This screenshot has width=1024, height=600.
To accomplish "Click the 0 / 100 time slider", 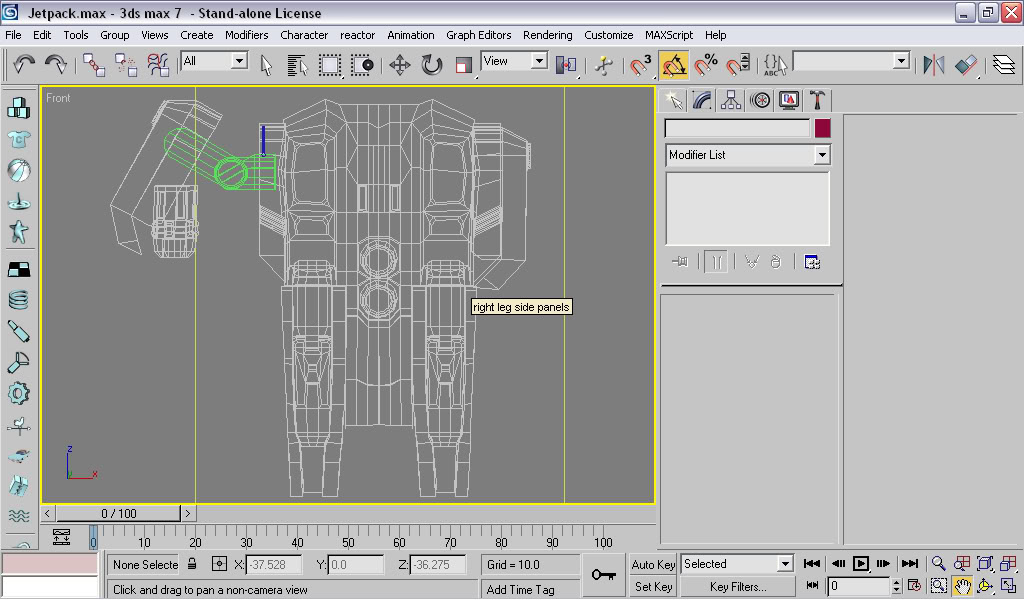I will pos(119,513).
